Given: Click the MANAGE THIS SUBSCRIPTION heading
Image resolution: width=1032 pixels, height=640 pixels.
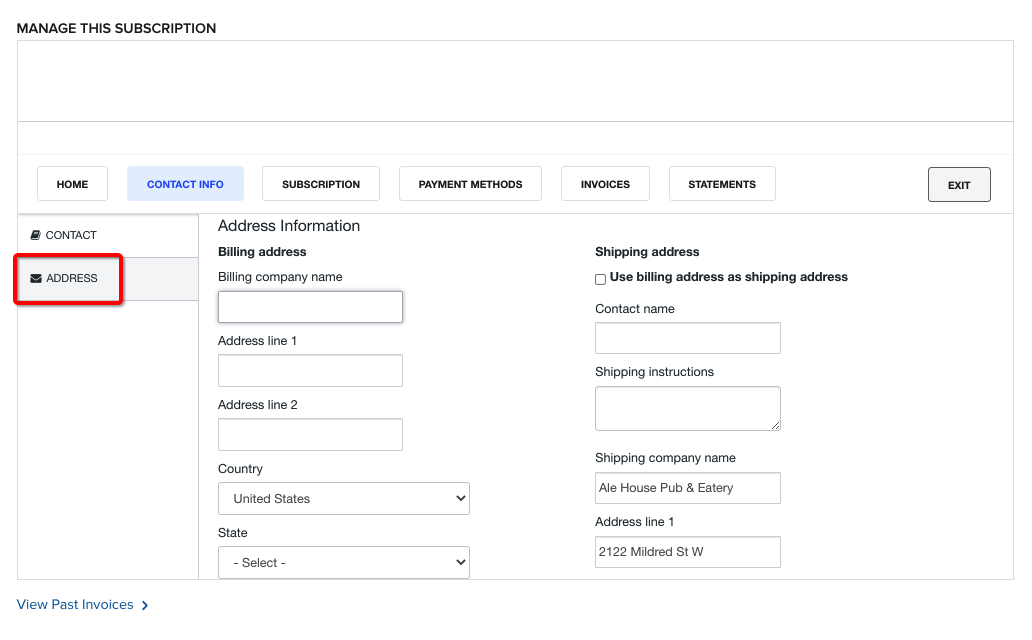Looking at the screenshot, I should pos(116,28).
